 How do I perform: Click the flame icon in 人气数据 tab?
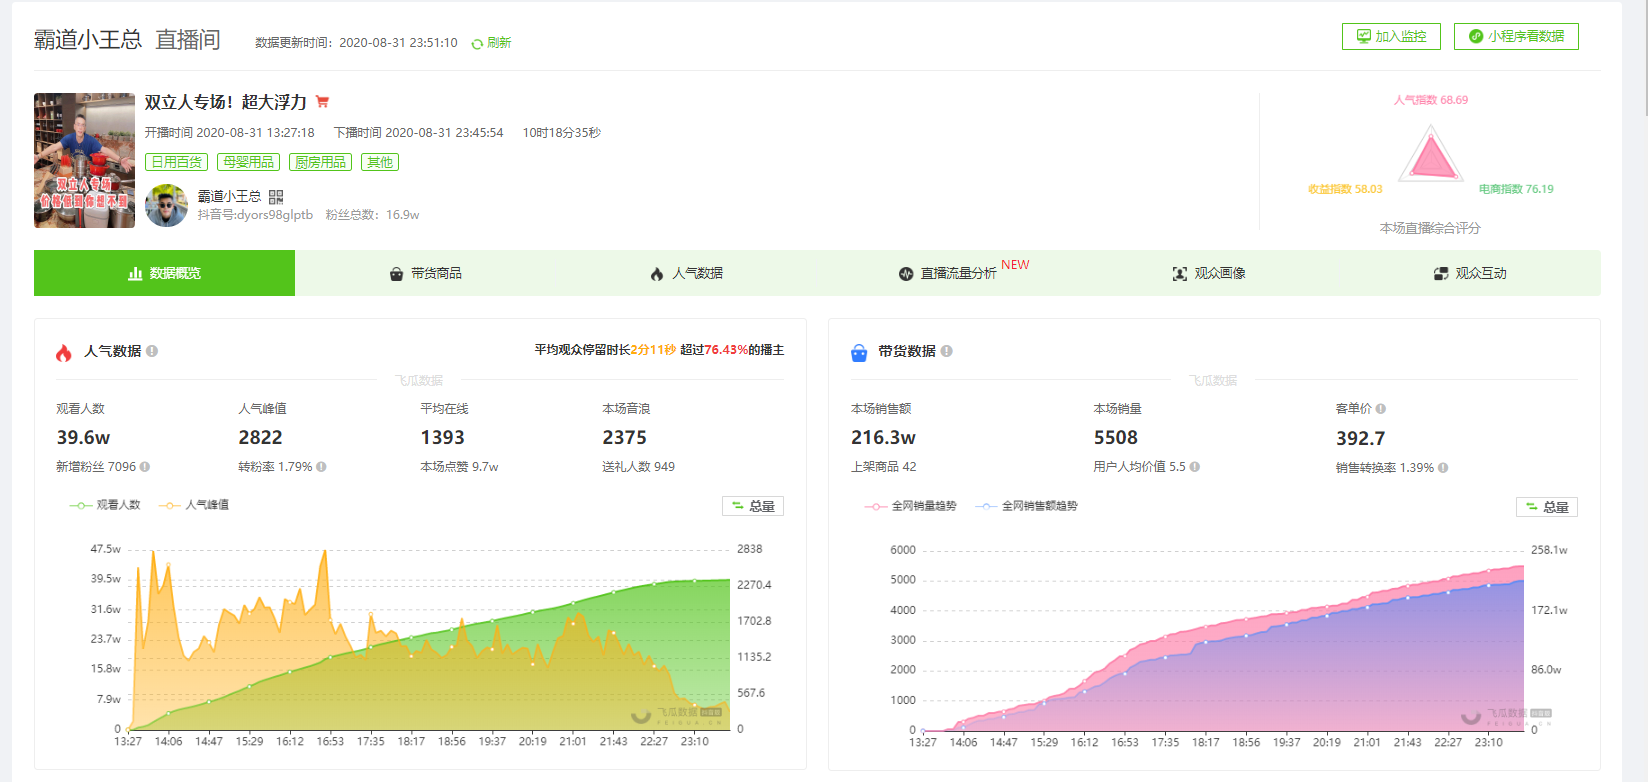click(x=657, y=274)
